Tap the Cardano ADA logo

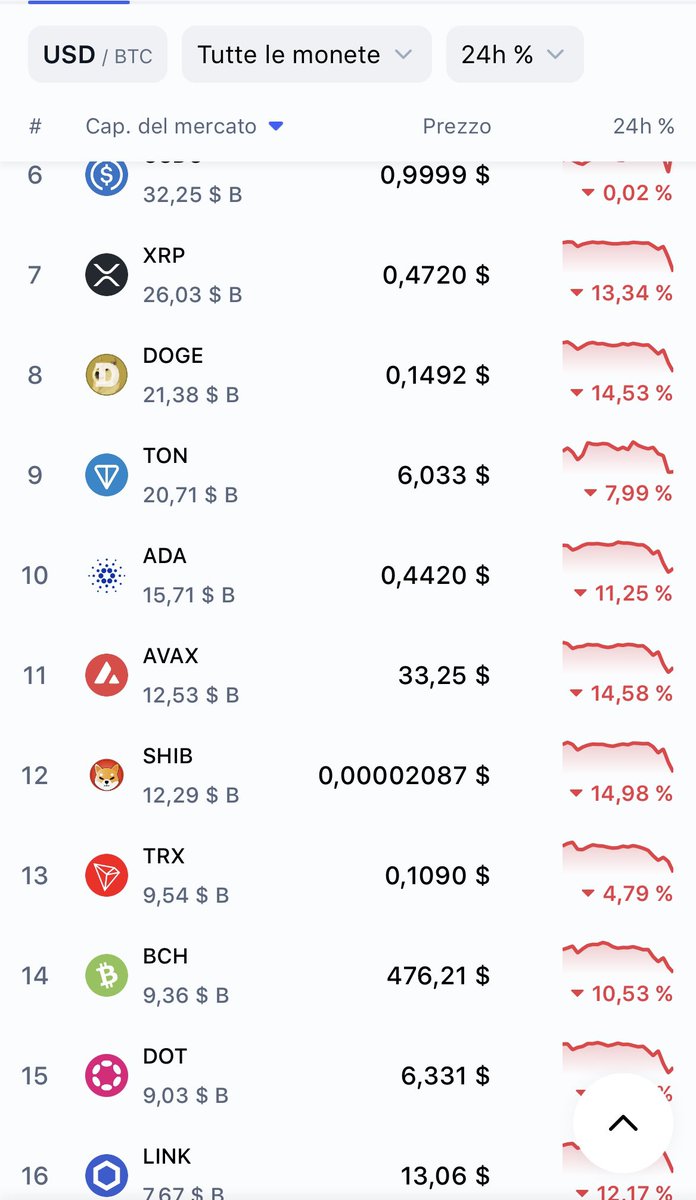point(106,575)
